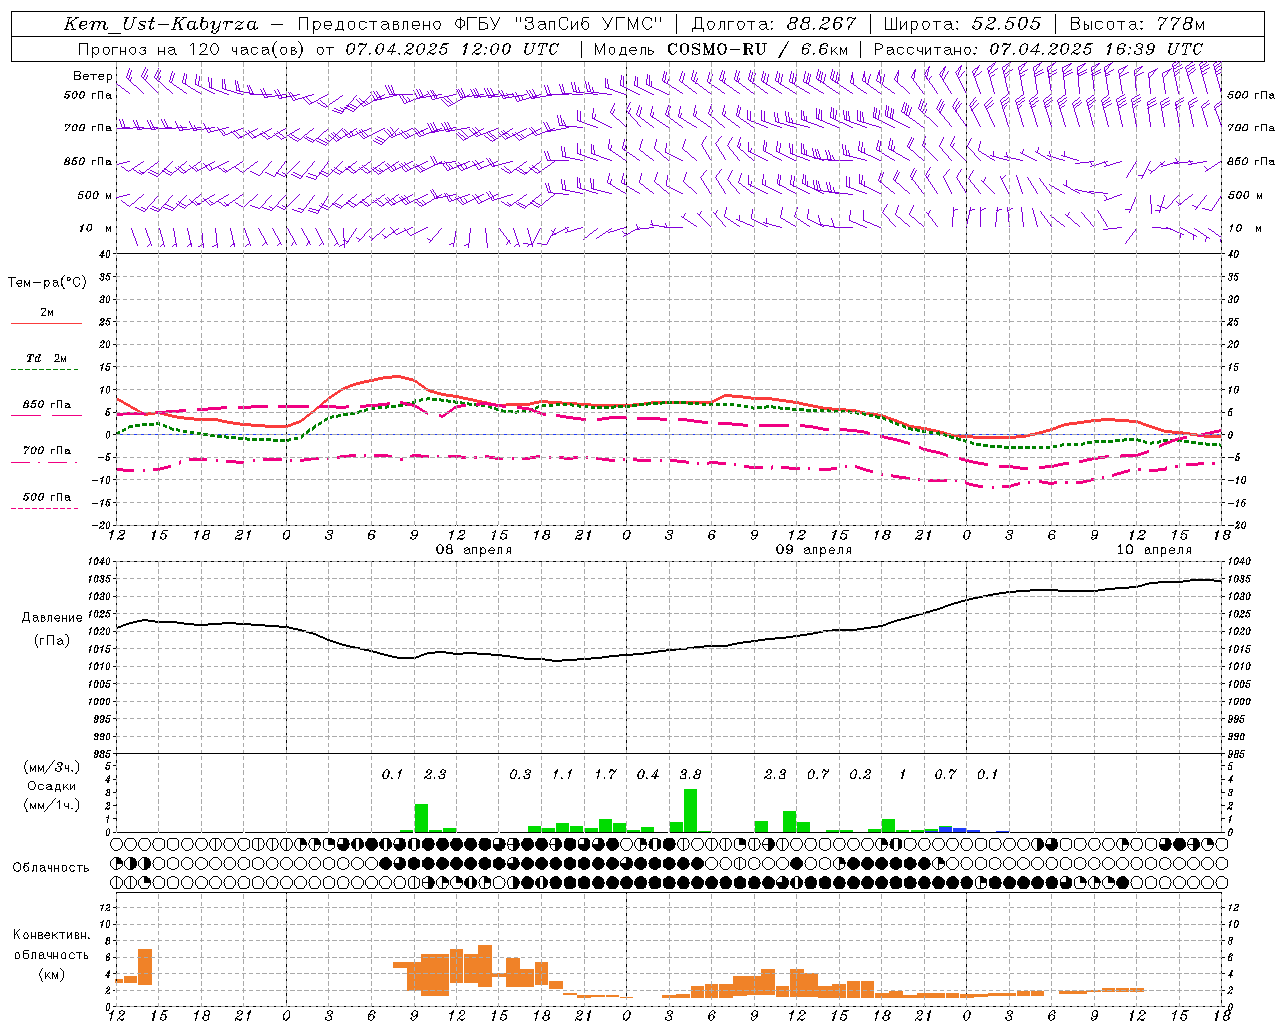1280x1024 pixels.
Task: Click the 0.2 precipitation total value
Action: click(x=860, y=774)
